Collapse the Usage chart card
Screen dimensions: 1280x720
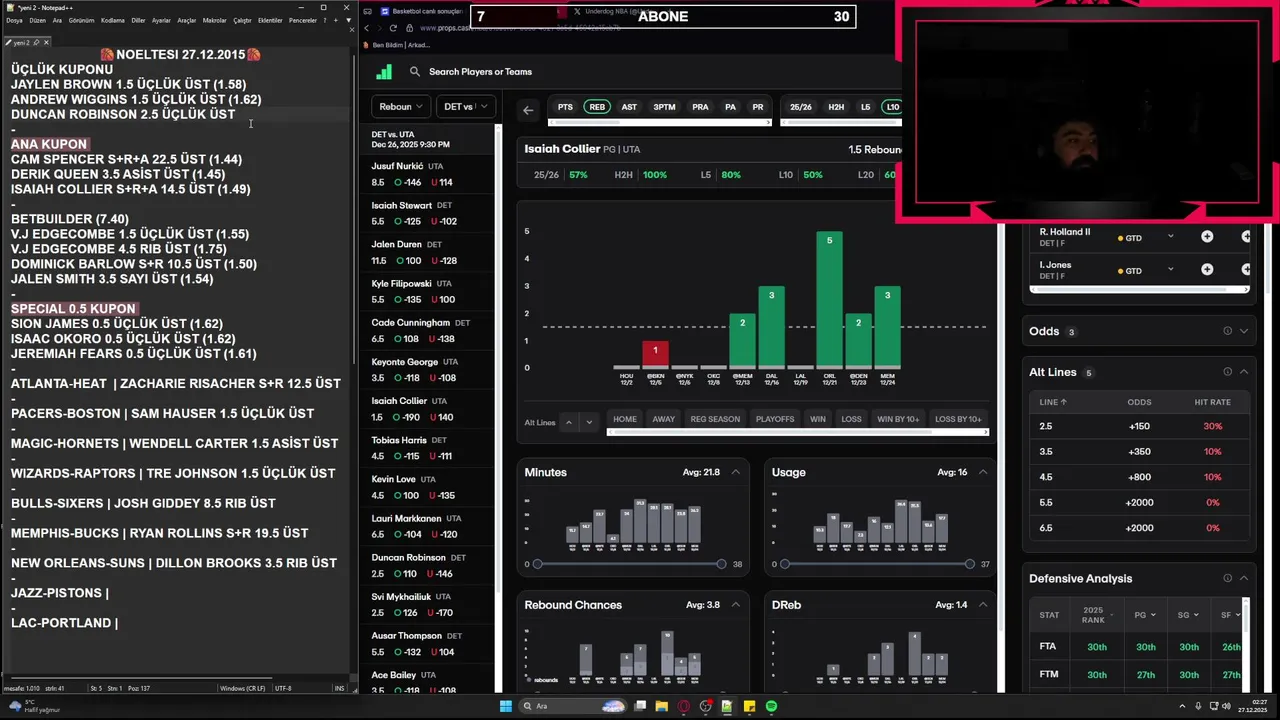(983, 472)
